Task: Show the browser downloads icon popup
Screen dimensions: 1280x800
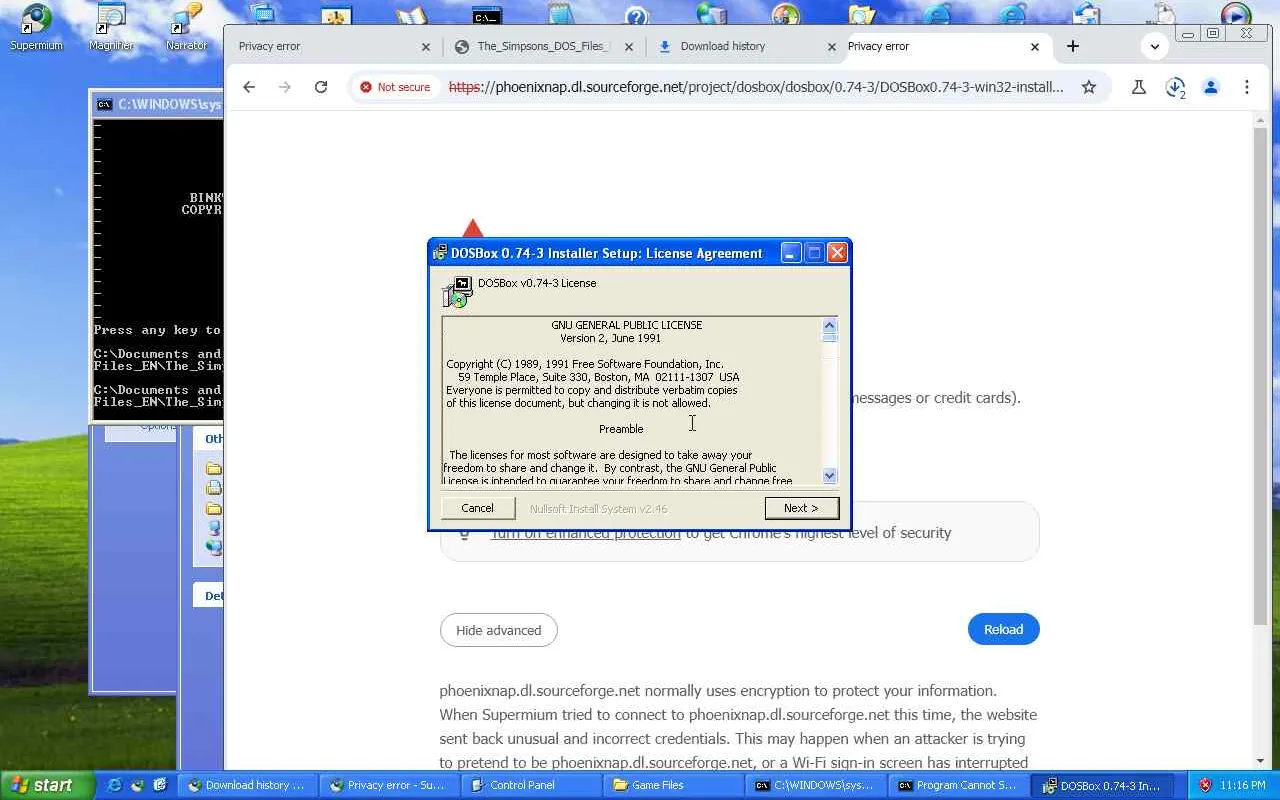Action: tap(1175, 87)
